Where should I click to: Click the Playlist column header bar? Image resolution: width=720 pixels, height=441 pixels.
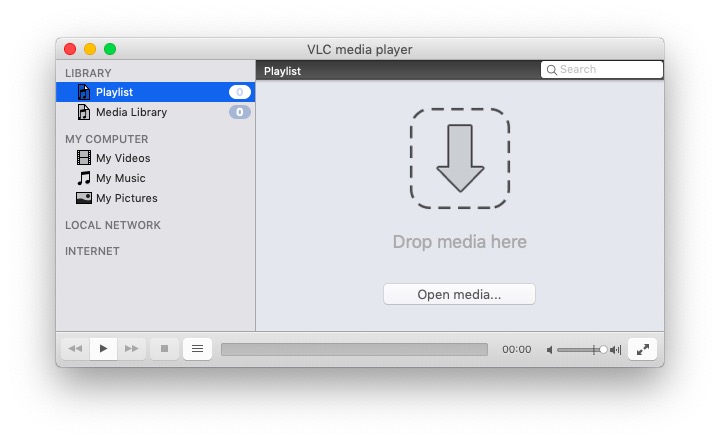coord(398,71)
